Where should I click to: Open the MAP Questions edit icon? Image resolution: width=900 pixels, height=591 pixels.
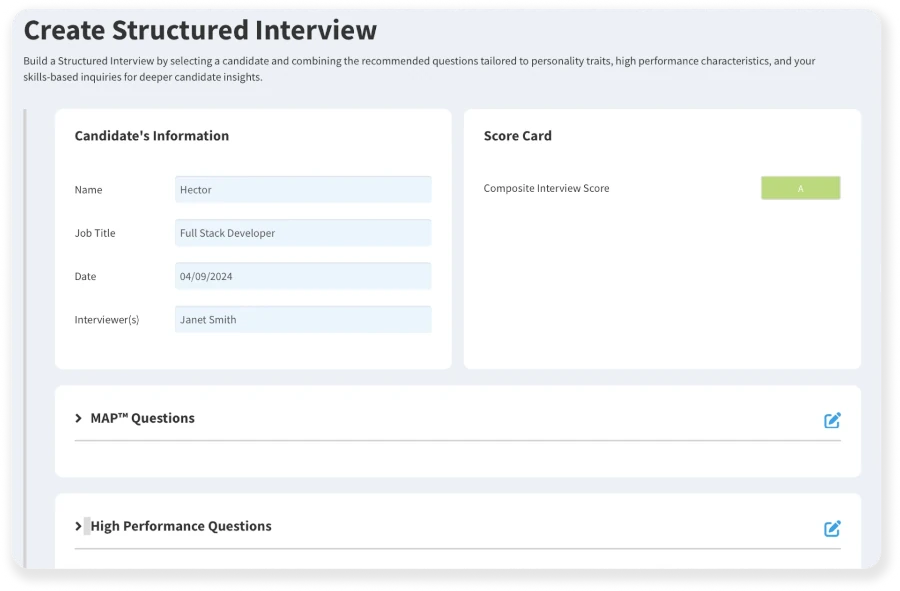pos(832,420)
